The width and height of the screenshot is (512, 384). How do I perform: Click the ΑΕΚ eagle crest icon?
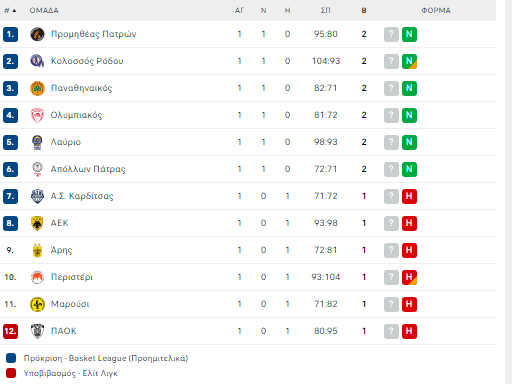[x=37, y=223]
